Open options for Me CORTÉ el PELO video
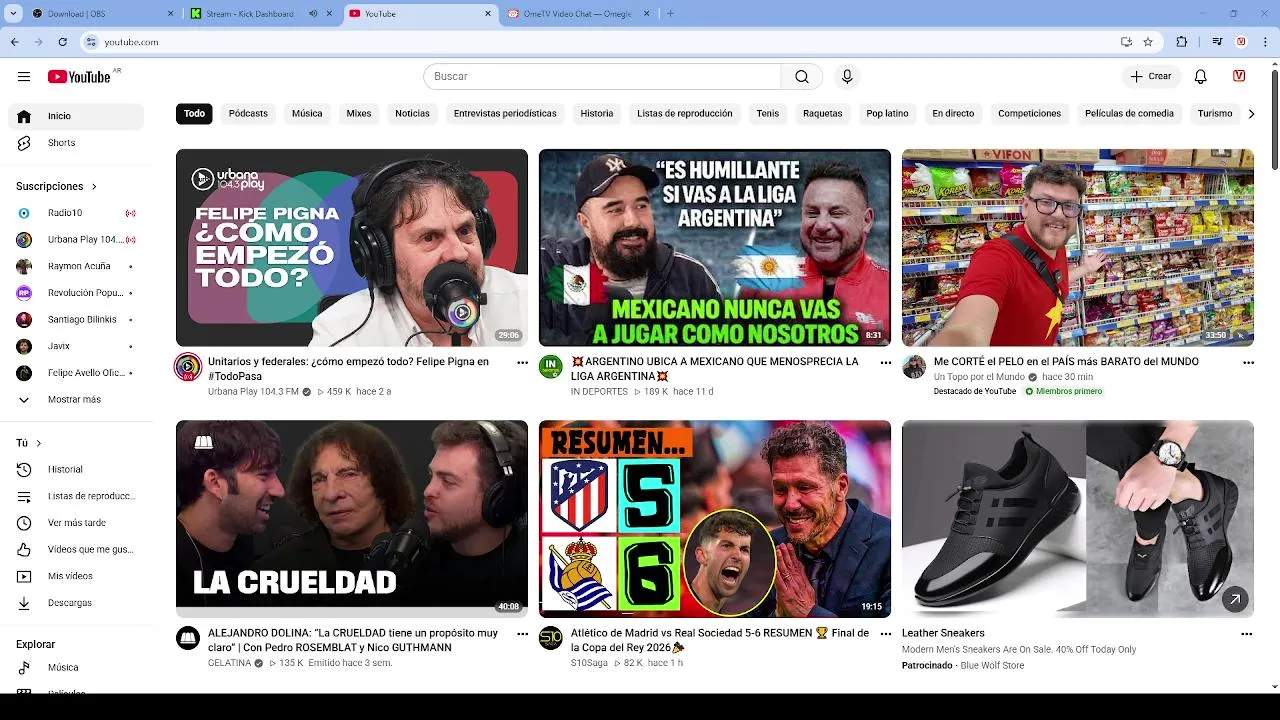Image resolution: width=1280 pixels, height=720 pixels. (x=1248, y=363)
